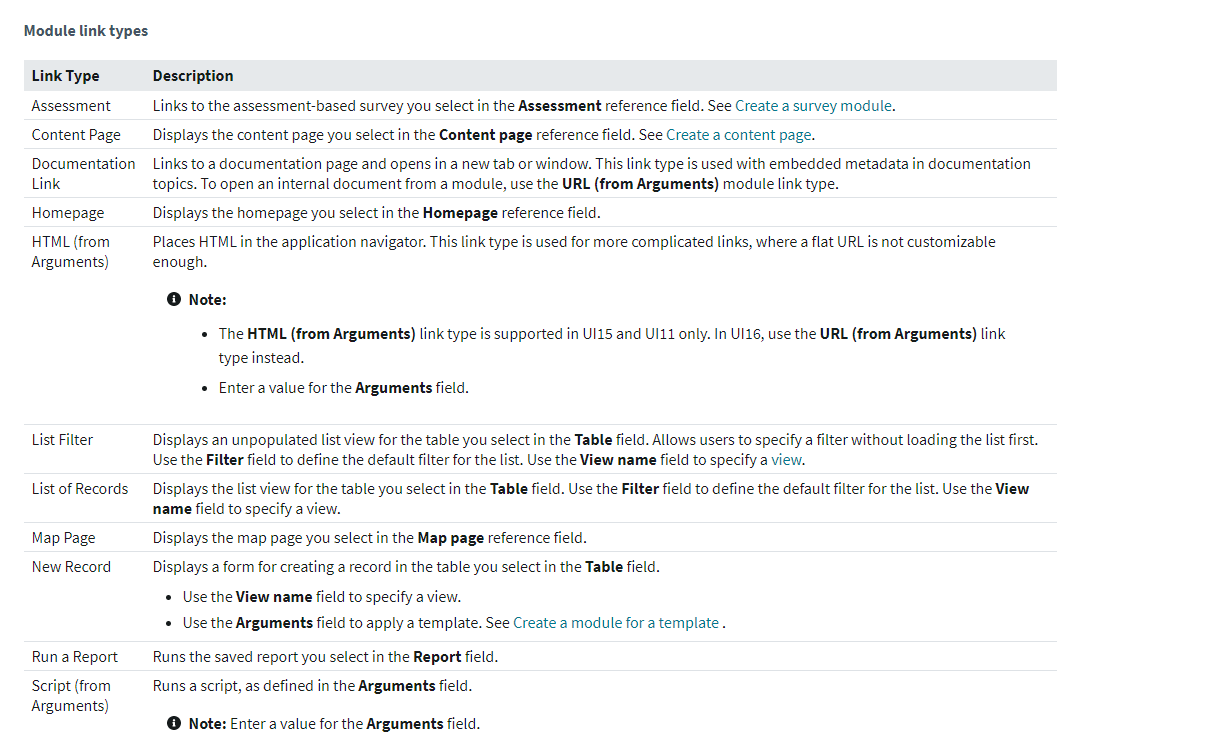Click the info icon in the HTML note
The height and width of the screenshot is (747, 1214).
175,300
